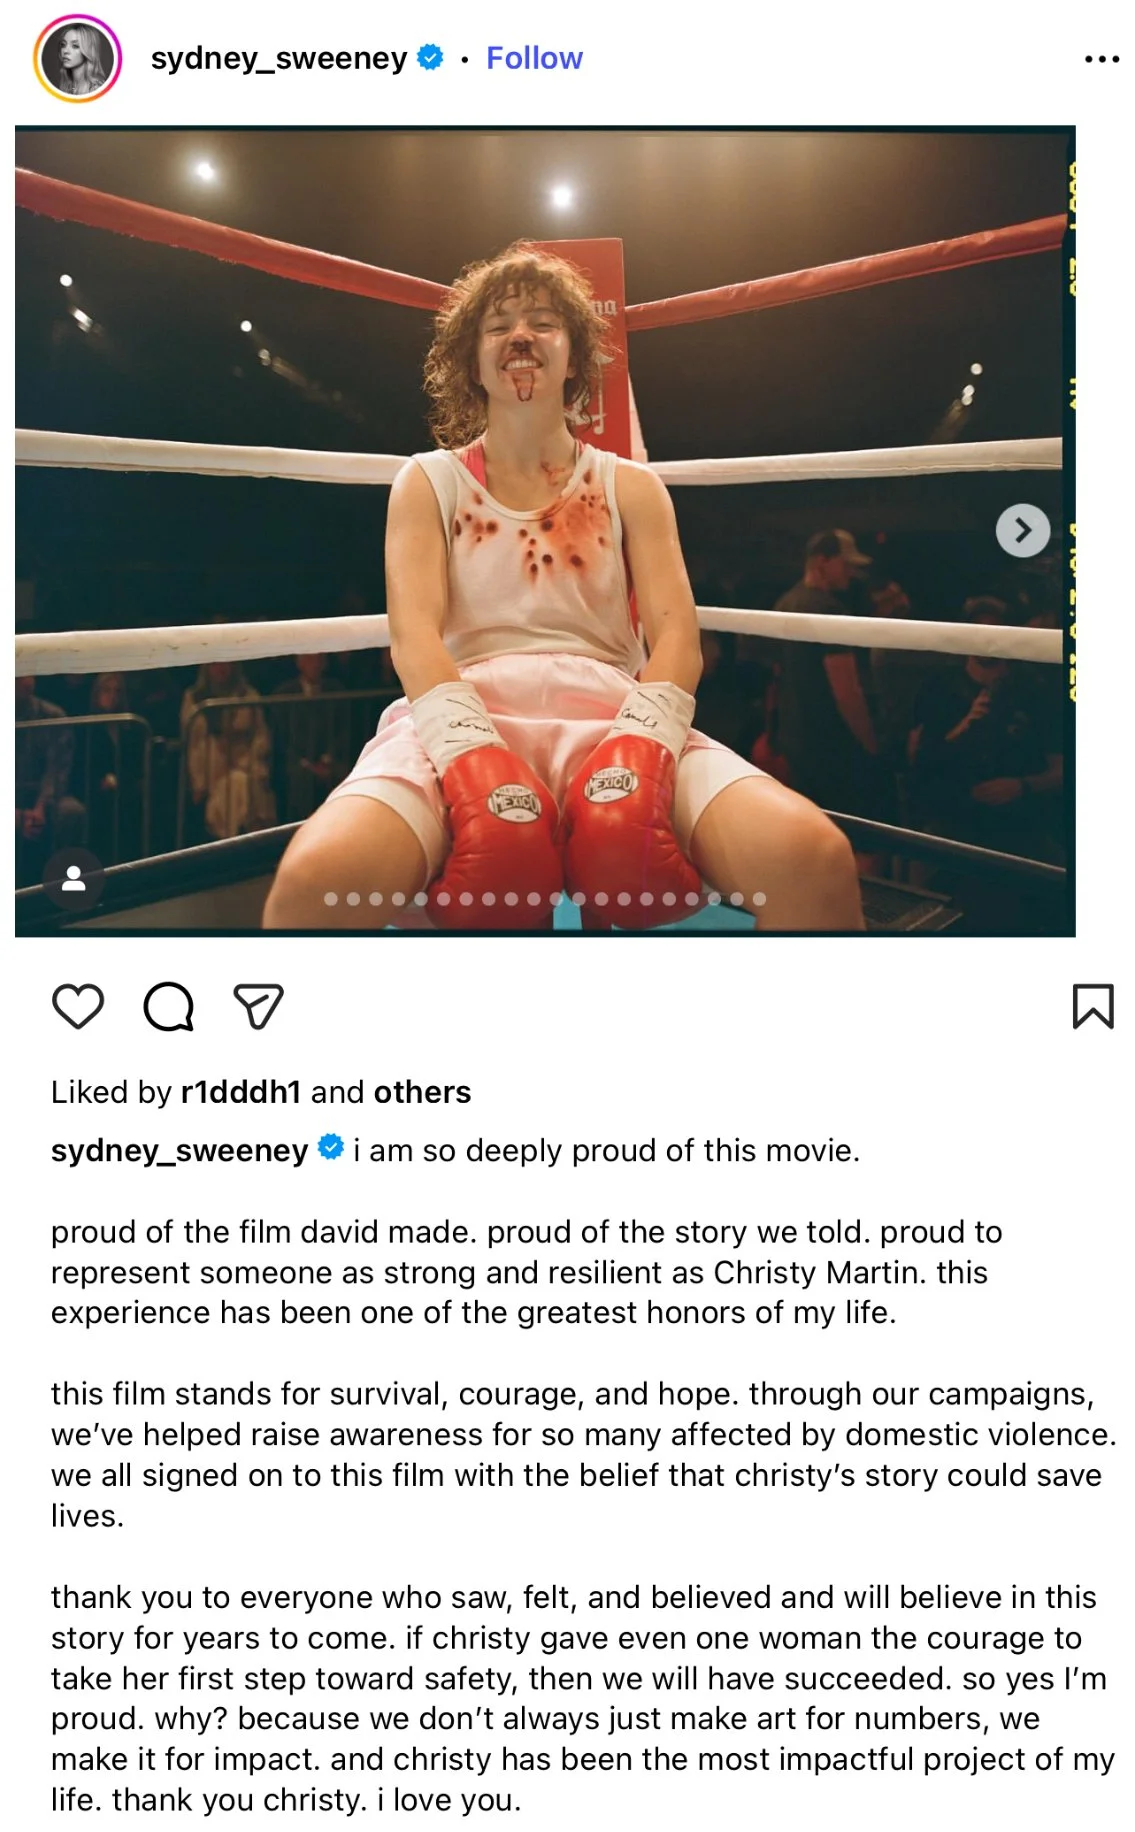Tap the boxing ring photo

pos(545,531)
